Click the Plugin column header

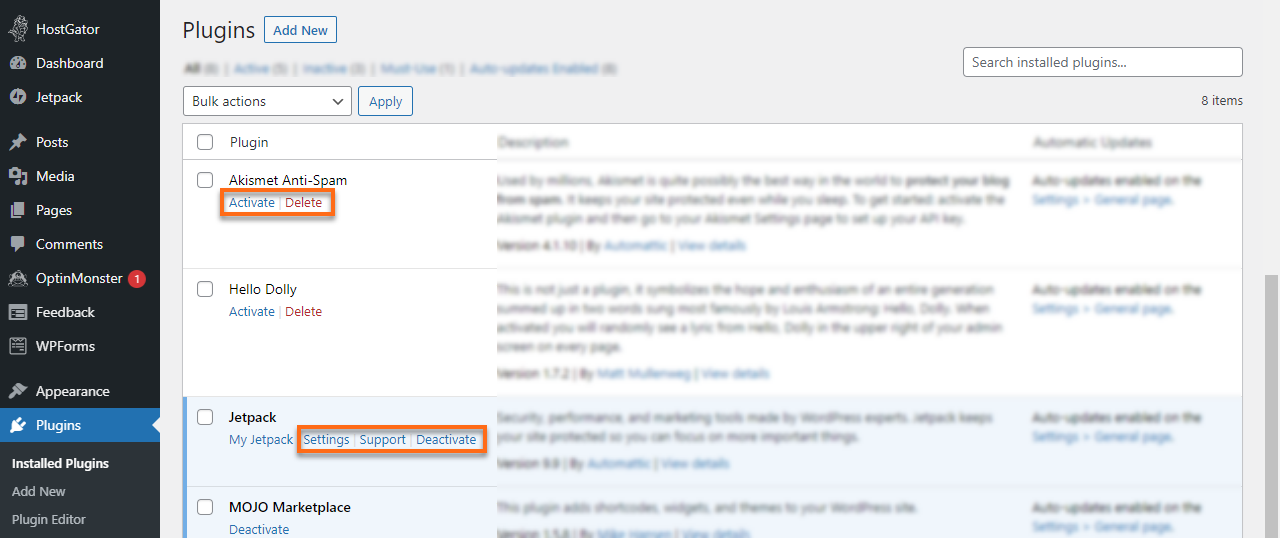[x=249, y=142]
